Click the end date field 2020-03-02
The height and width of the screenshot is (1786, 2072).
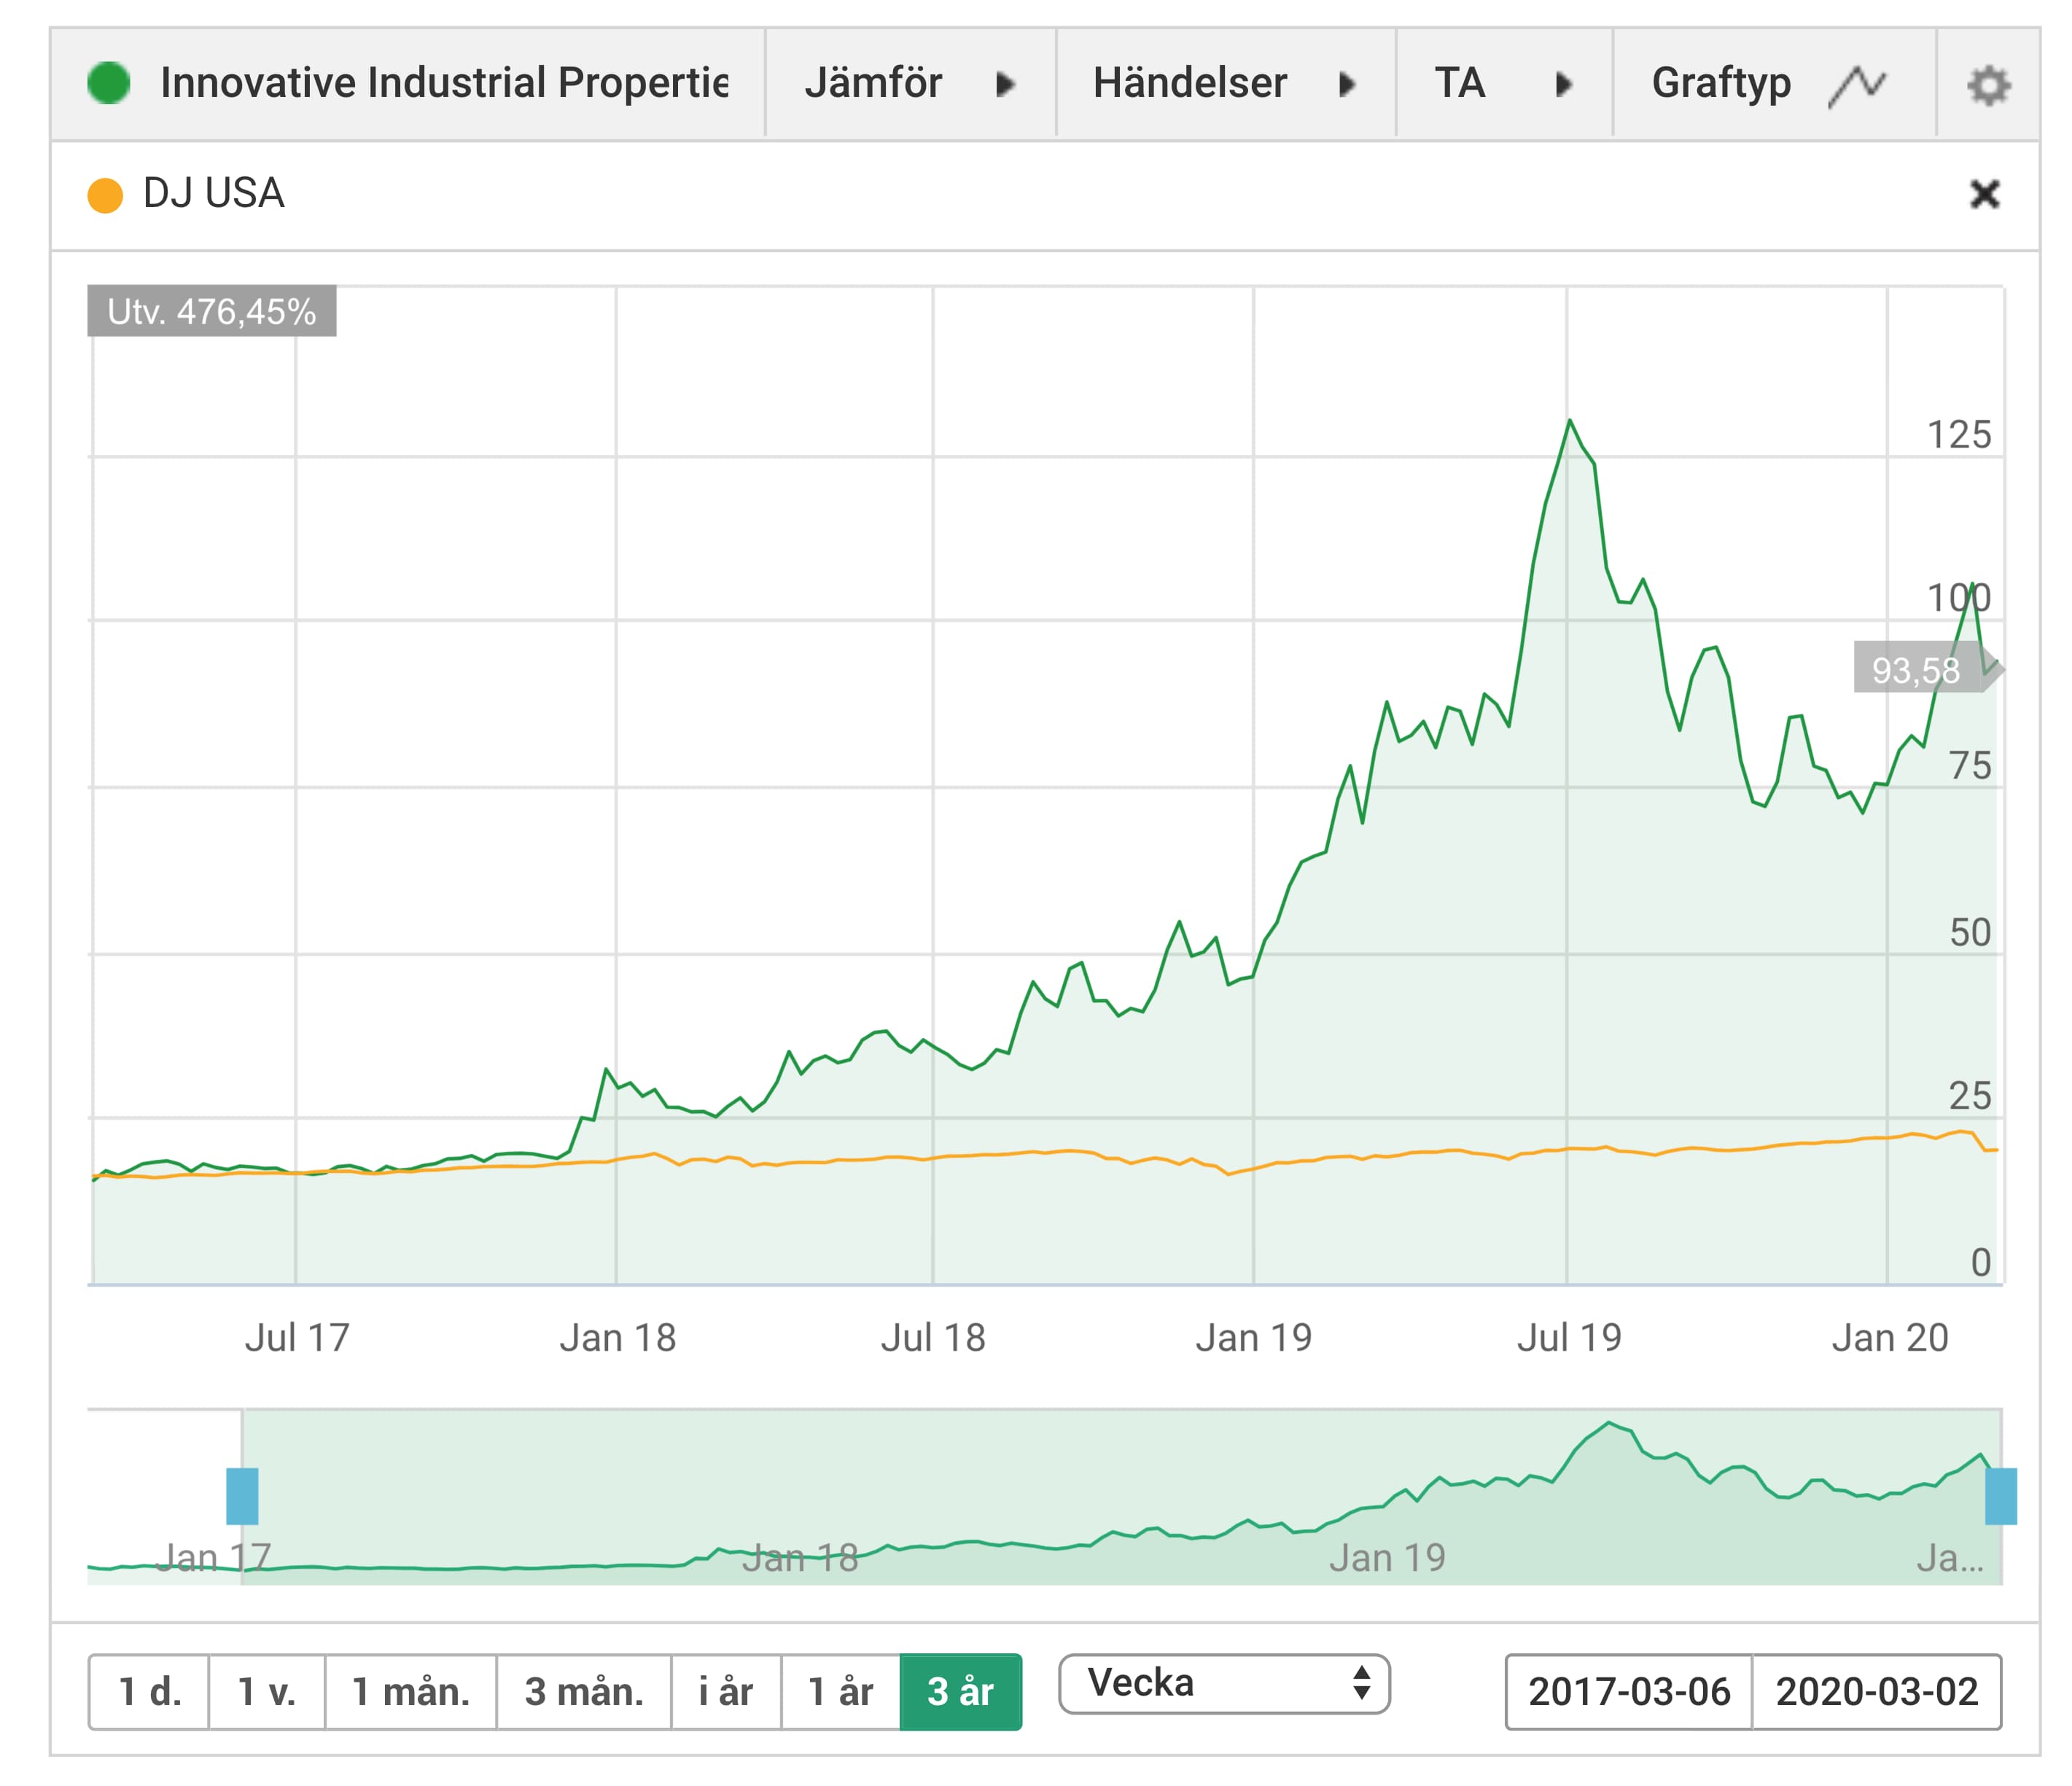pos(1877,1691)
